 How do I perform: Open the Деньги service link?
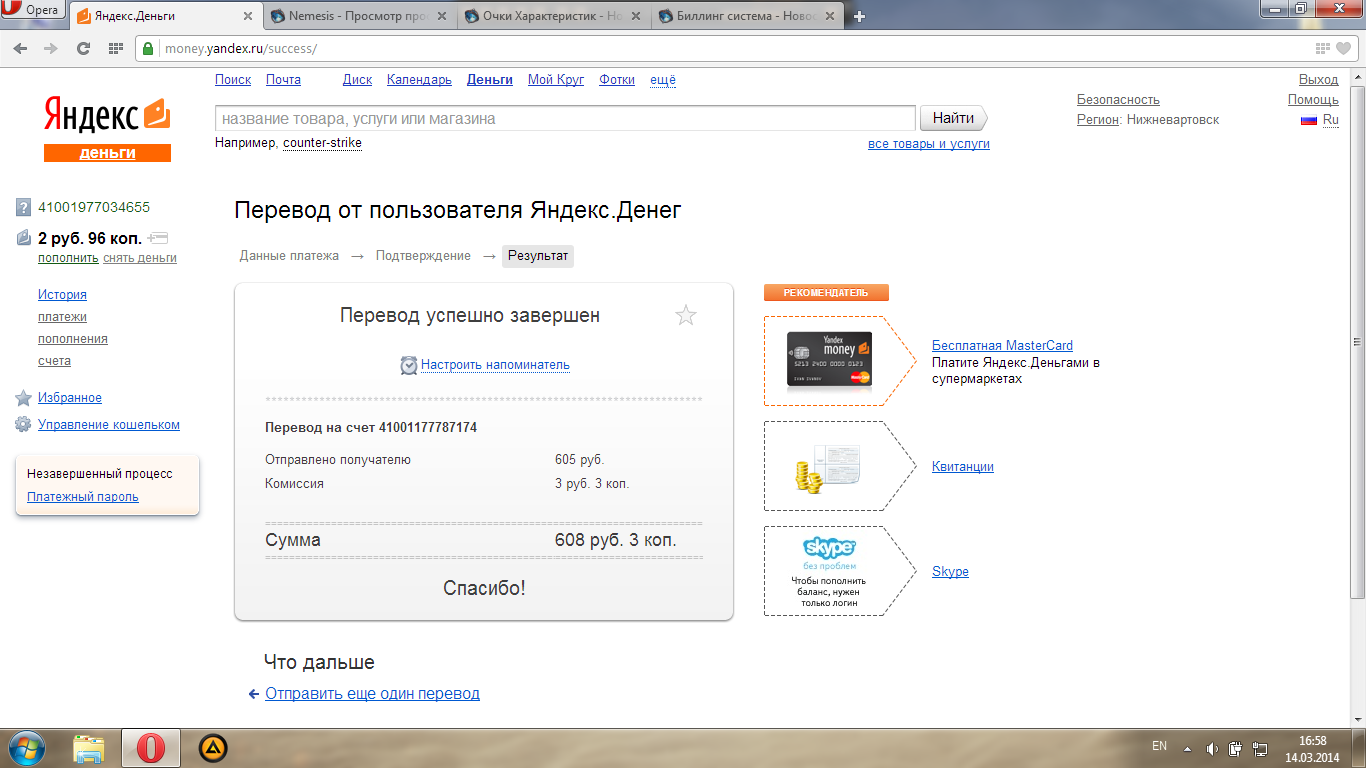pos(490,80)
